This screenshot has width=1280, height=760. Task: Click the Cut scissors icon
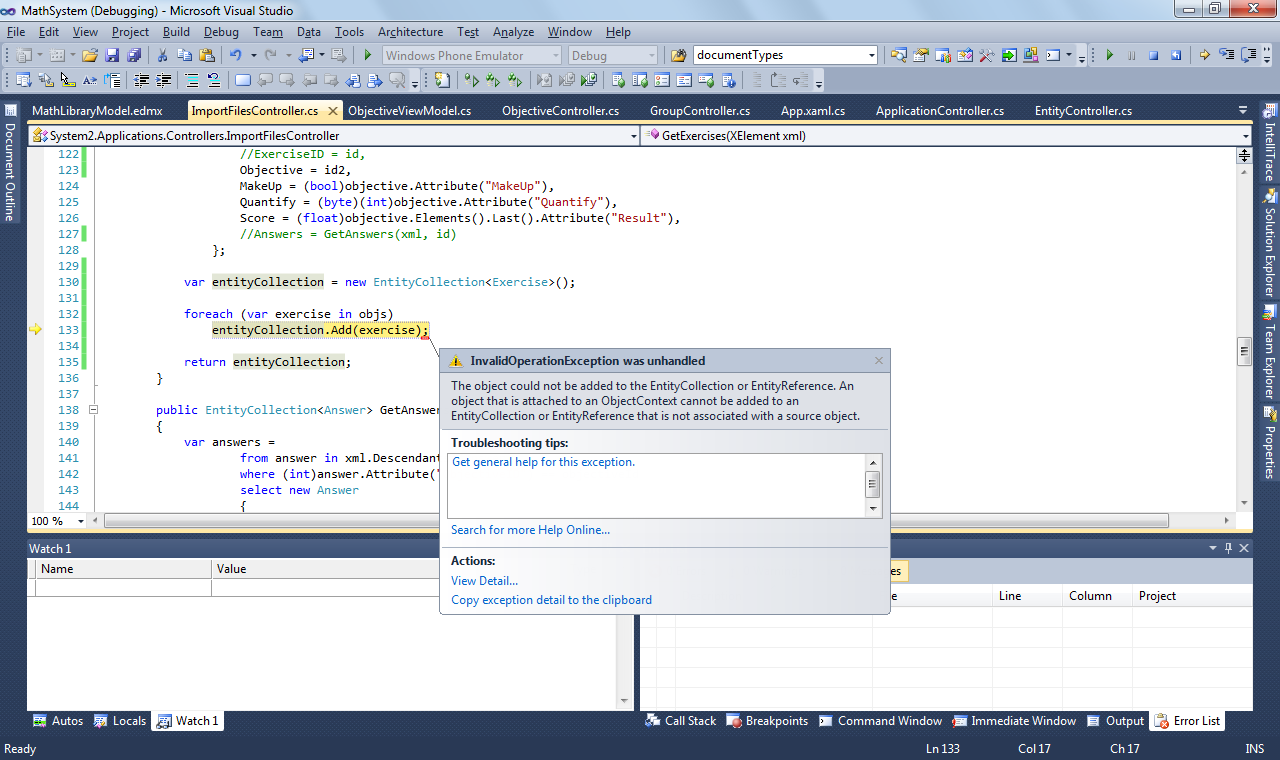click(162, 56)
